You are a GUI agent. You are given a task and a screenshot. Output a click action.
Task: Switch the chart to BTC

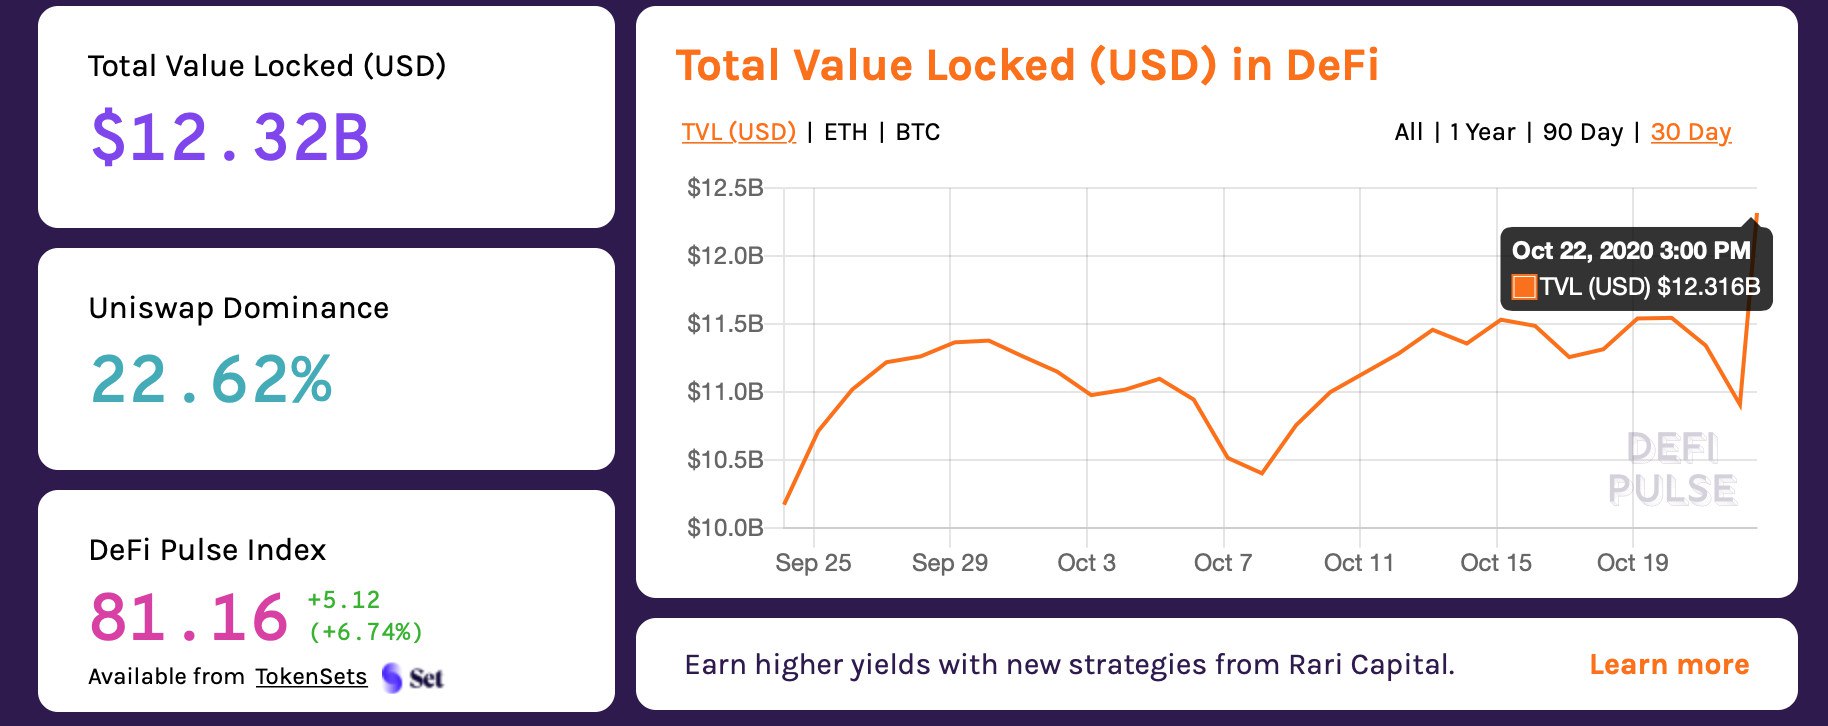click(917, 132)
